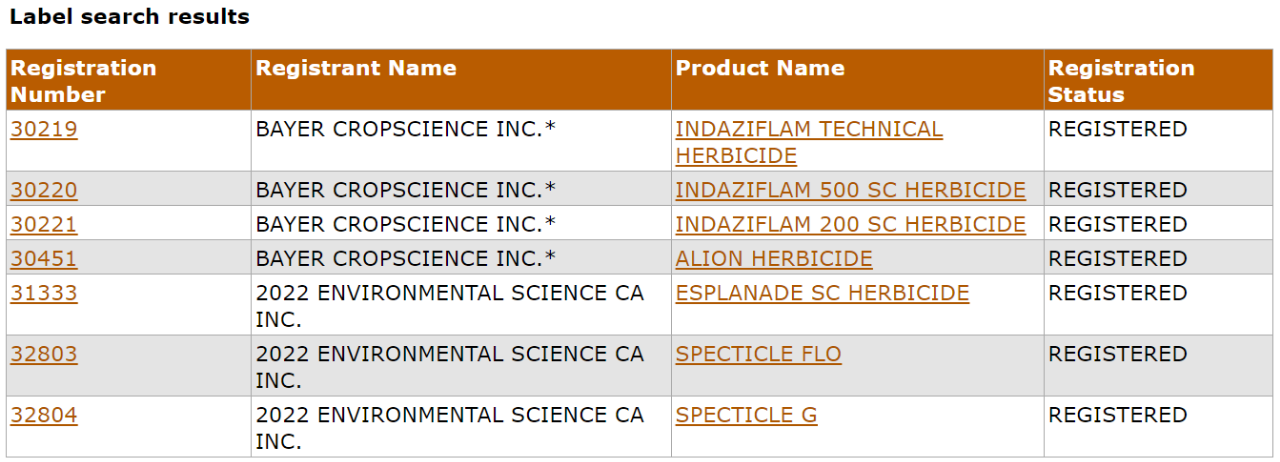Open registration number 31333 link

point(44,293)
